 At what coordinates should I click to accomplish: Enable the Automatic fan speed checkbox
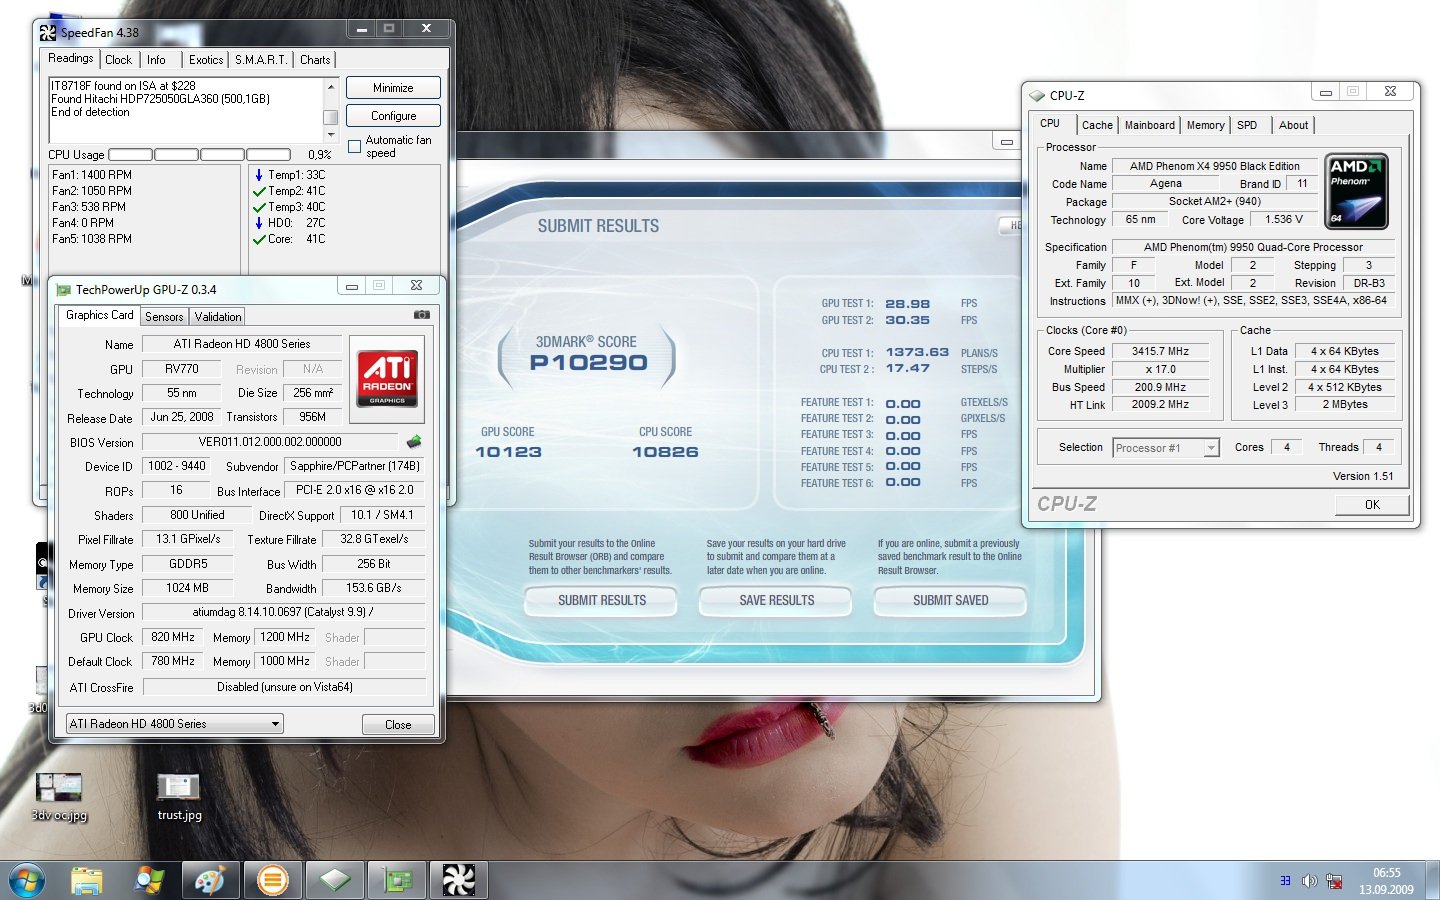[354, 147]
